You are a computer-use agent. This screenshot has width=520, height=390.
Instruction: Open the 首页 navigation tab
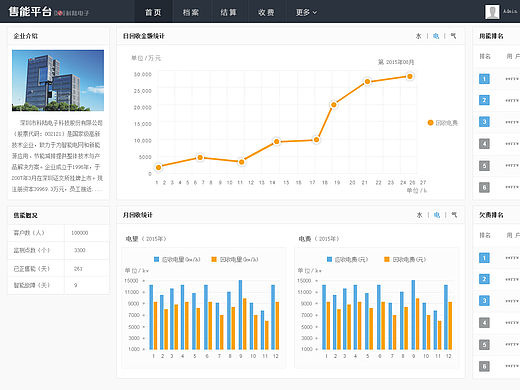click(x=153, y=12)
